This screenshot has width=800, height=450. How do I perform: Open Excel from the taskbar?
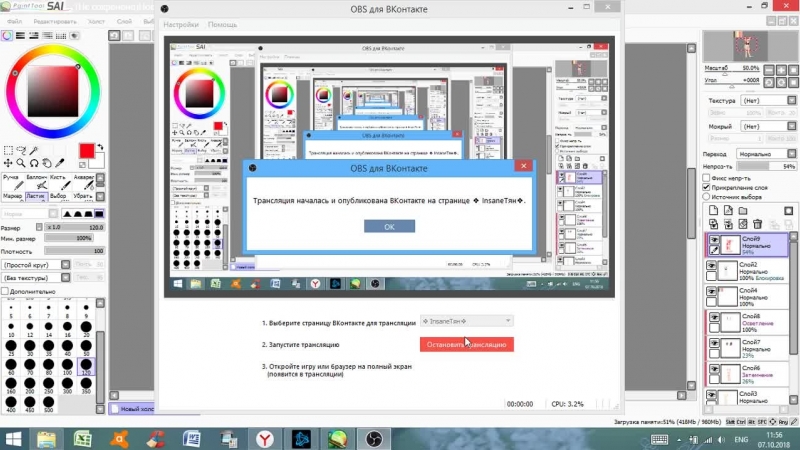tap(82, 439)
